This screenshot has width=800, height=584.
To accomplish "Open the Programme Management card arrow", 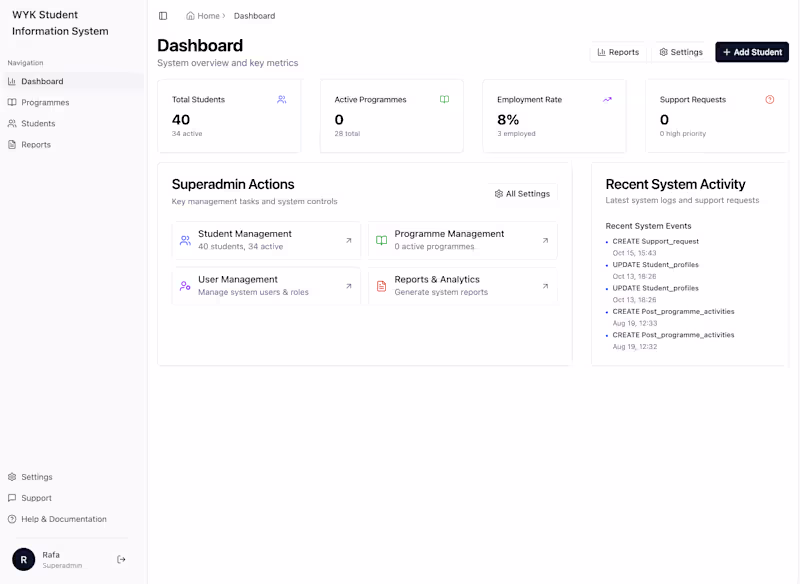I will pos(545,240).
